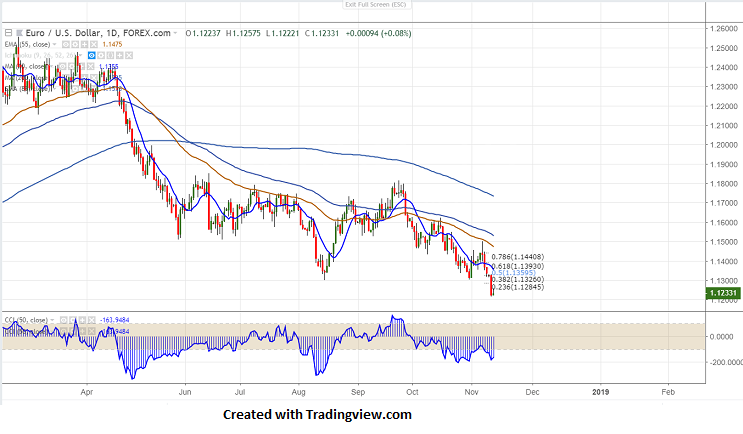Show Ichimoku indicator with blue eye toggle
The width and height of the screenshot is (743, 434).
[91, 55]
